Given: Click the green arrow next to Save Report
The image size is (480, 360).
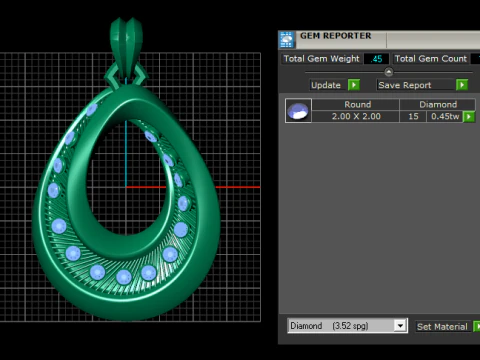Looking at the screenshot, I should [462, 85].
